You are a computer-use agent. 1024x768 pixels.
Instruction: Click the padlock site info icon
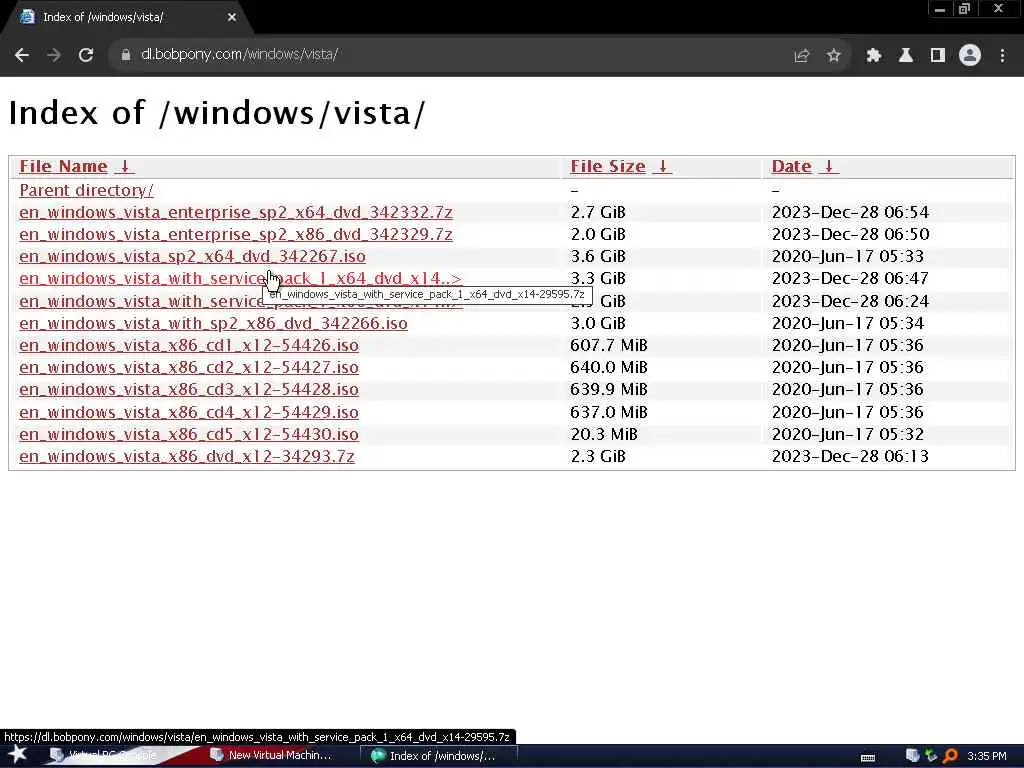coord(125,56)
